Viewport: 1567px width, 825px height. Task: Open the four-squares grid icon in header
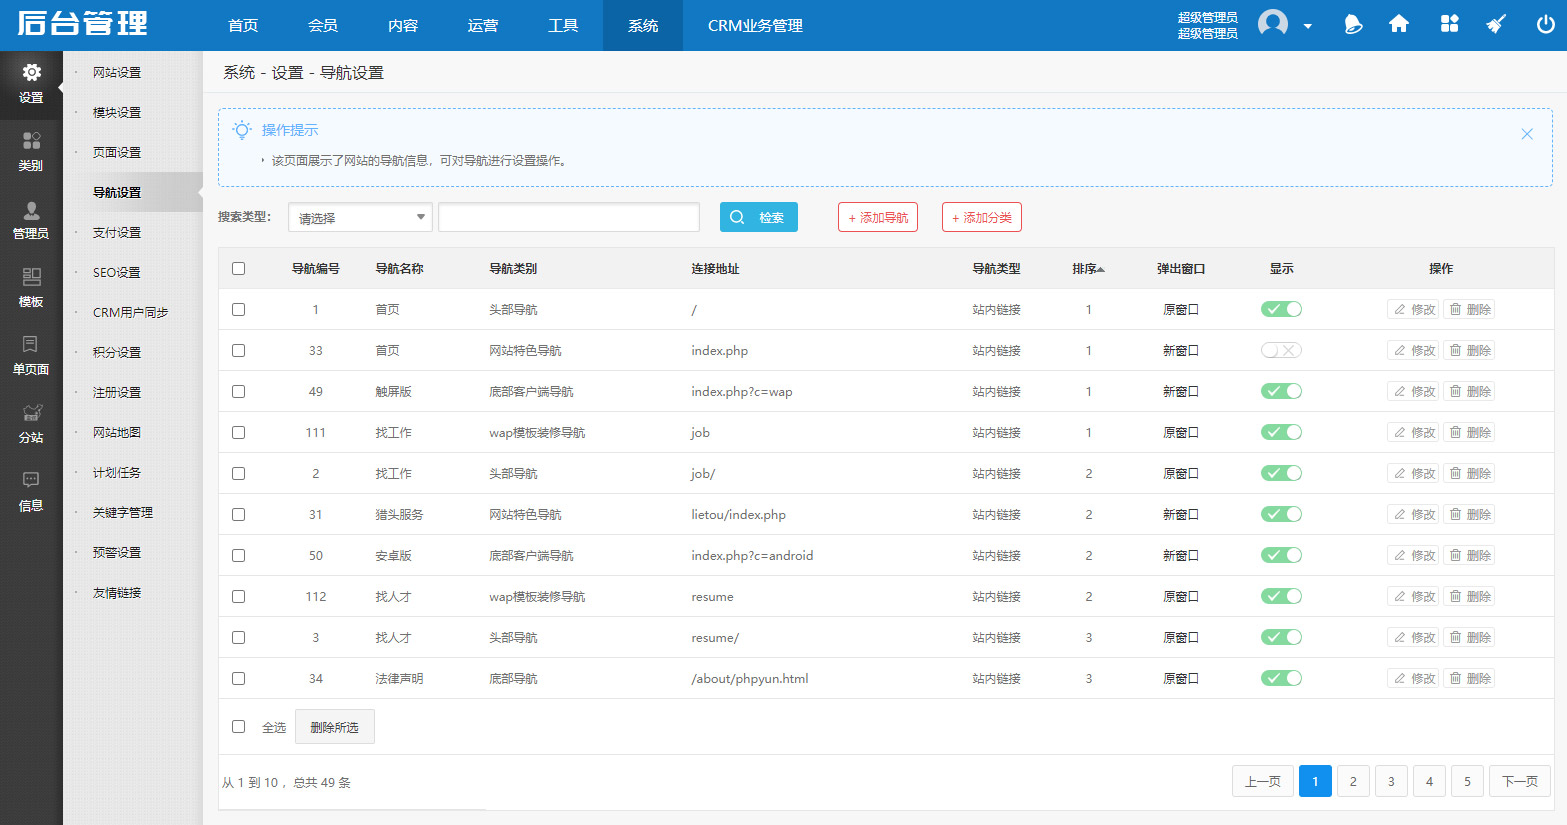pos(1449,24)
